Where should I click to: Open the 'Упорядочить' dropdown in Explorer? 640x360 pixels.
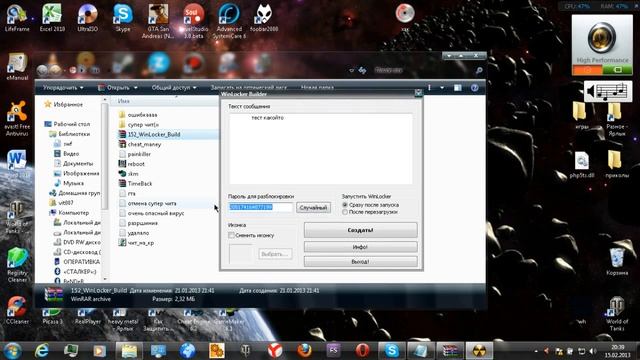click(x=63, y=88)
